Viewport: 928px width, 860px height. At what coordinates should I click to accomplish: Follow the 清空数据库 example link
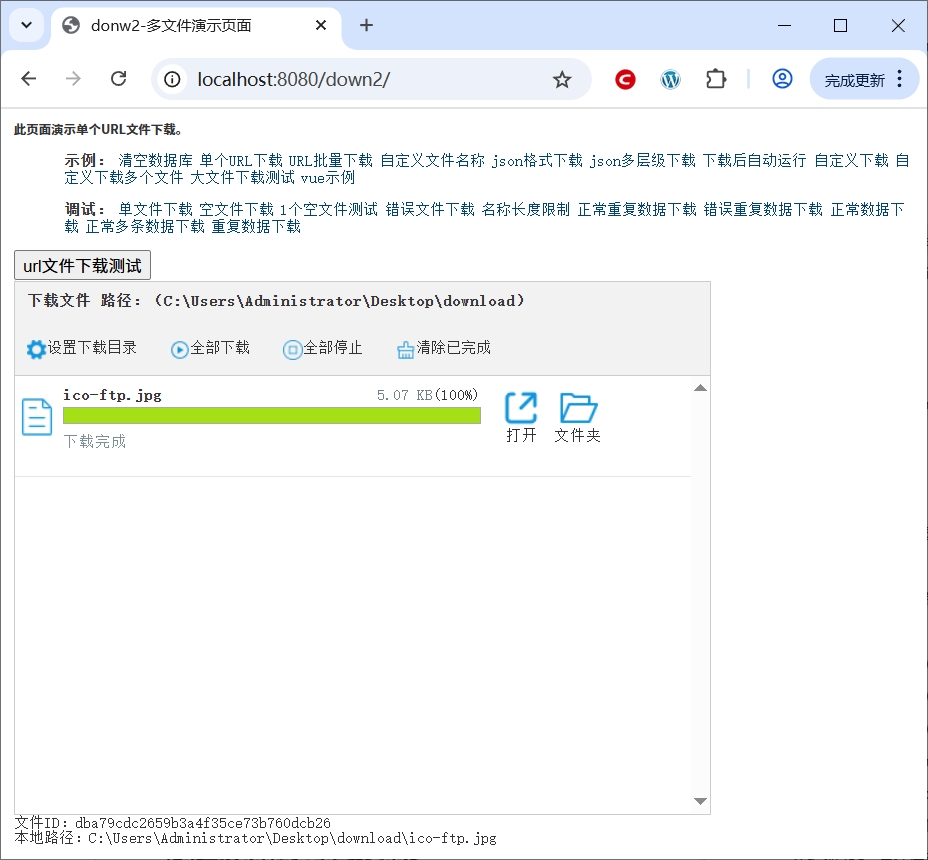coord(155,160)
